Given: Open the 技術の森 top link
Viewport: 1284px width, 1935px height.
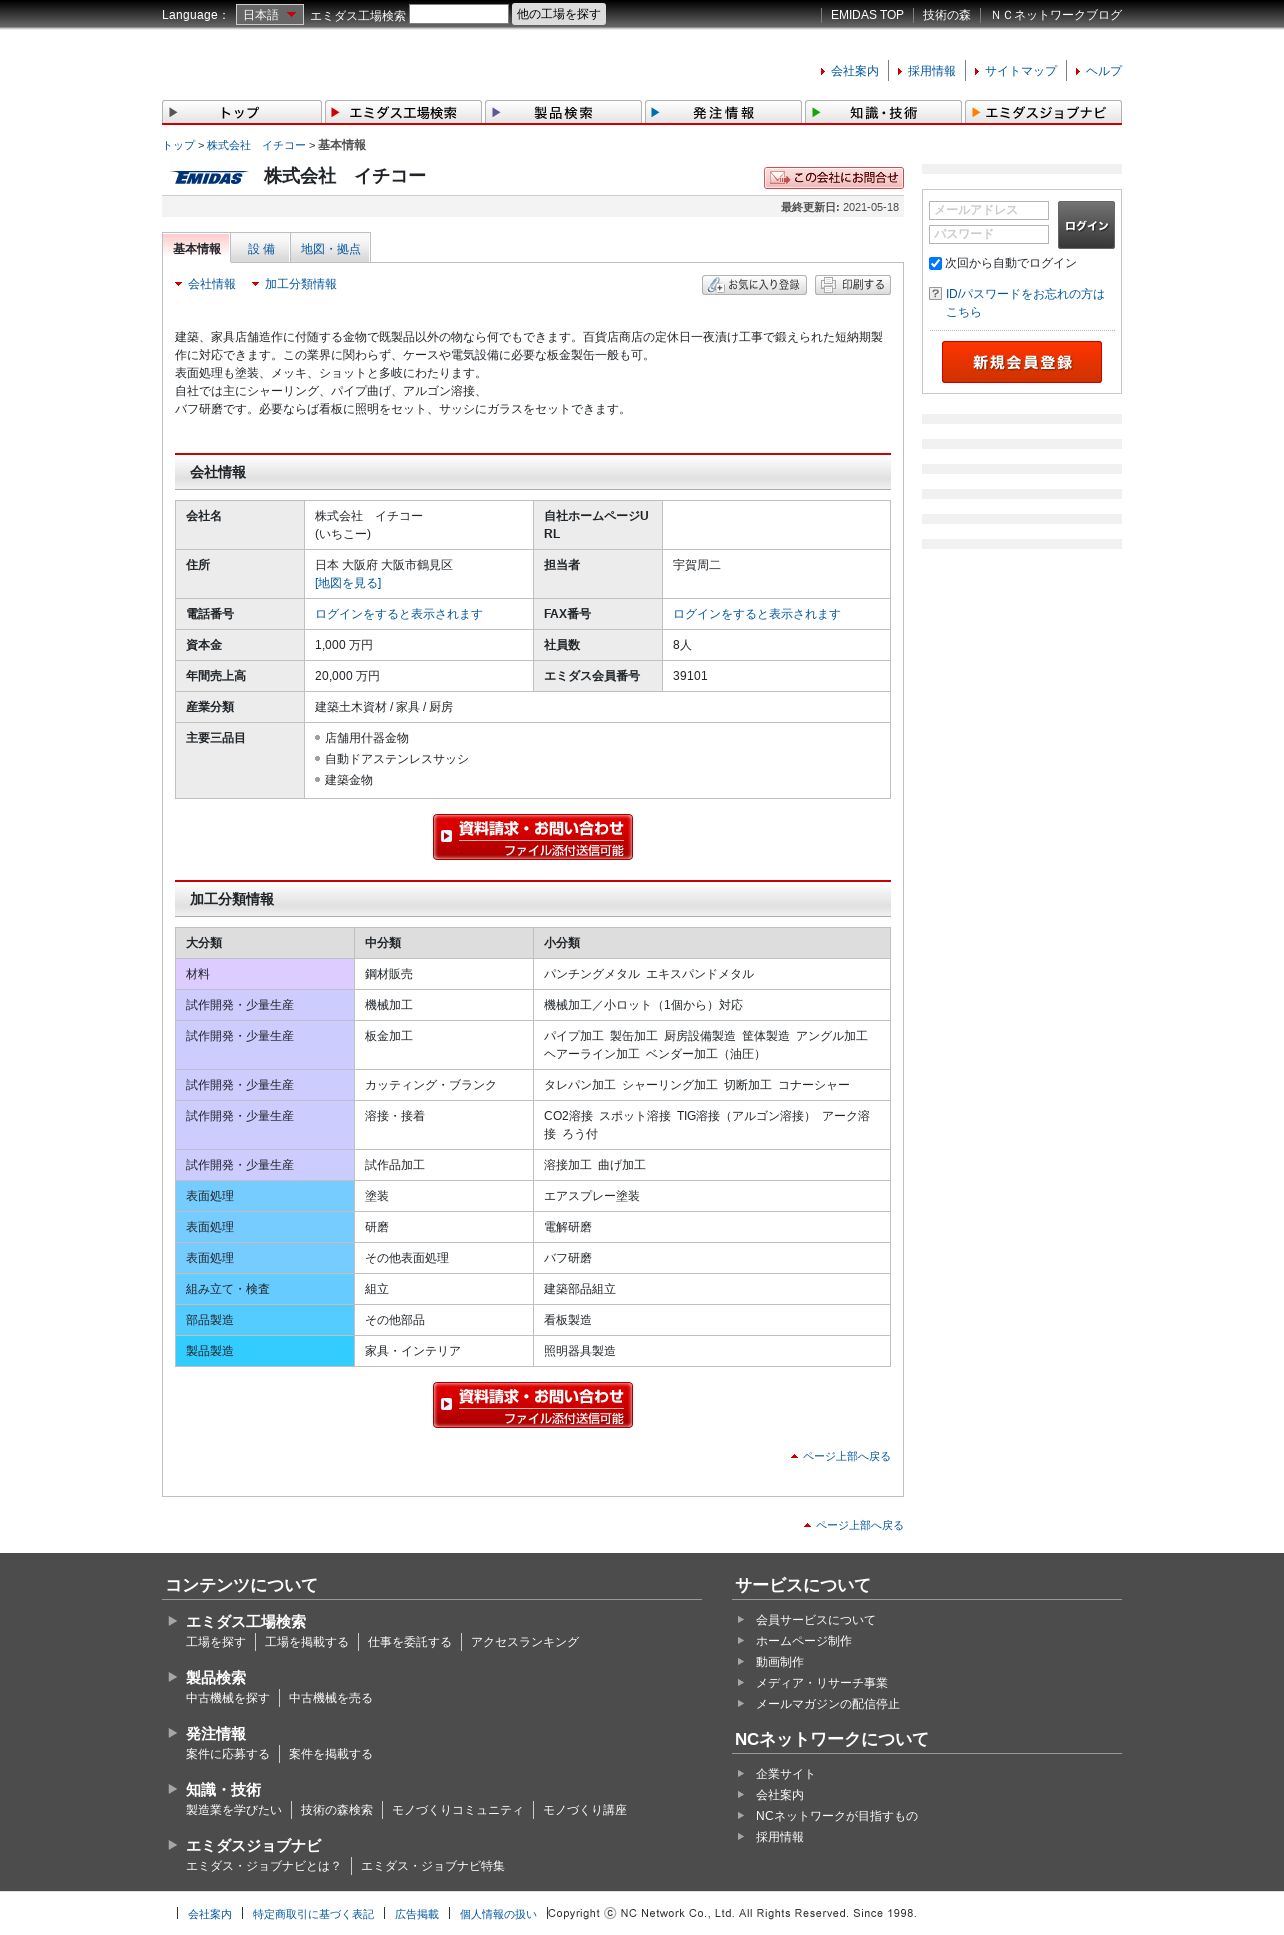Looking at the screenshot, I should click(x=946, y=15).
